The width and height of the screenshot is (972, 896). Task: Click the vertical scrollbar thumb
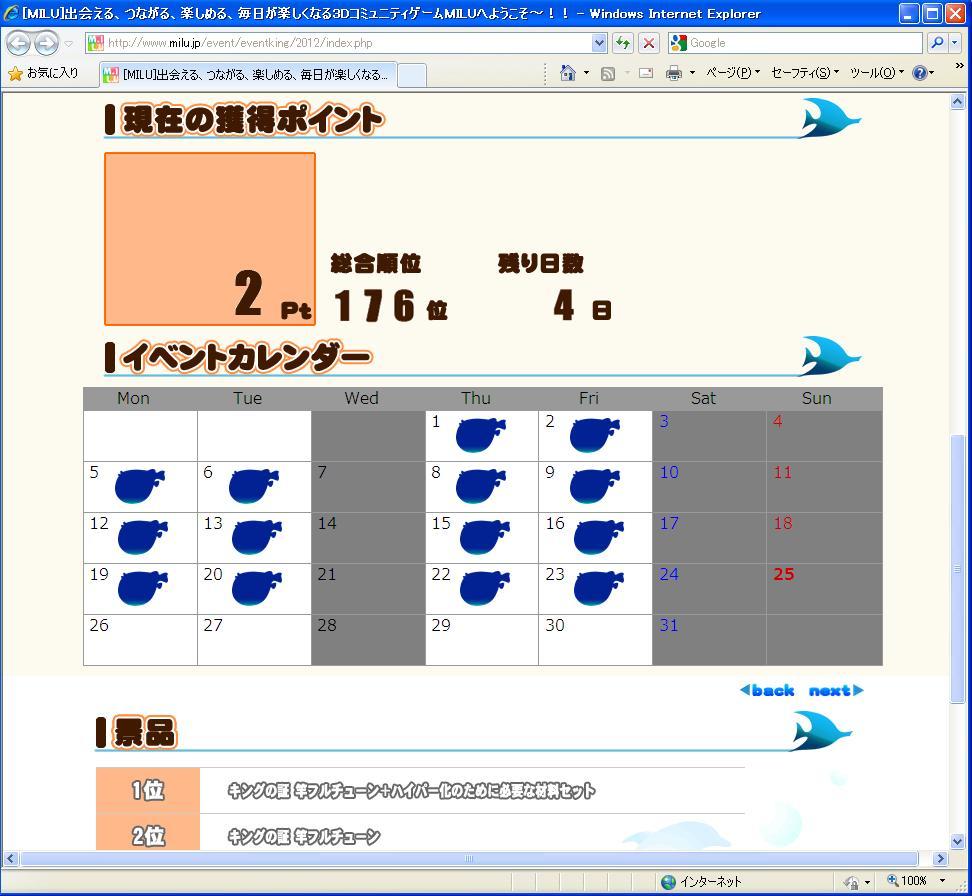pos(958,569)
